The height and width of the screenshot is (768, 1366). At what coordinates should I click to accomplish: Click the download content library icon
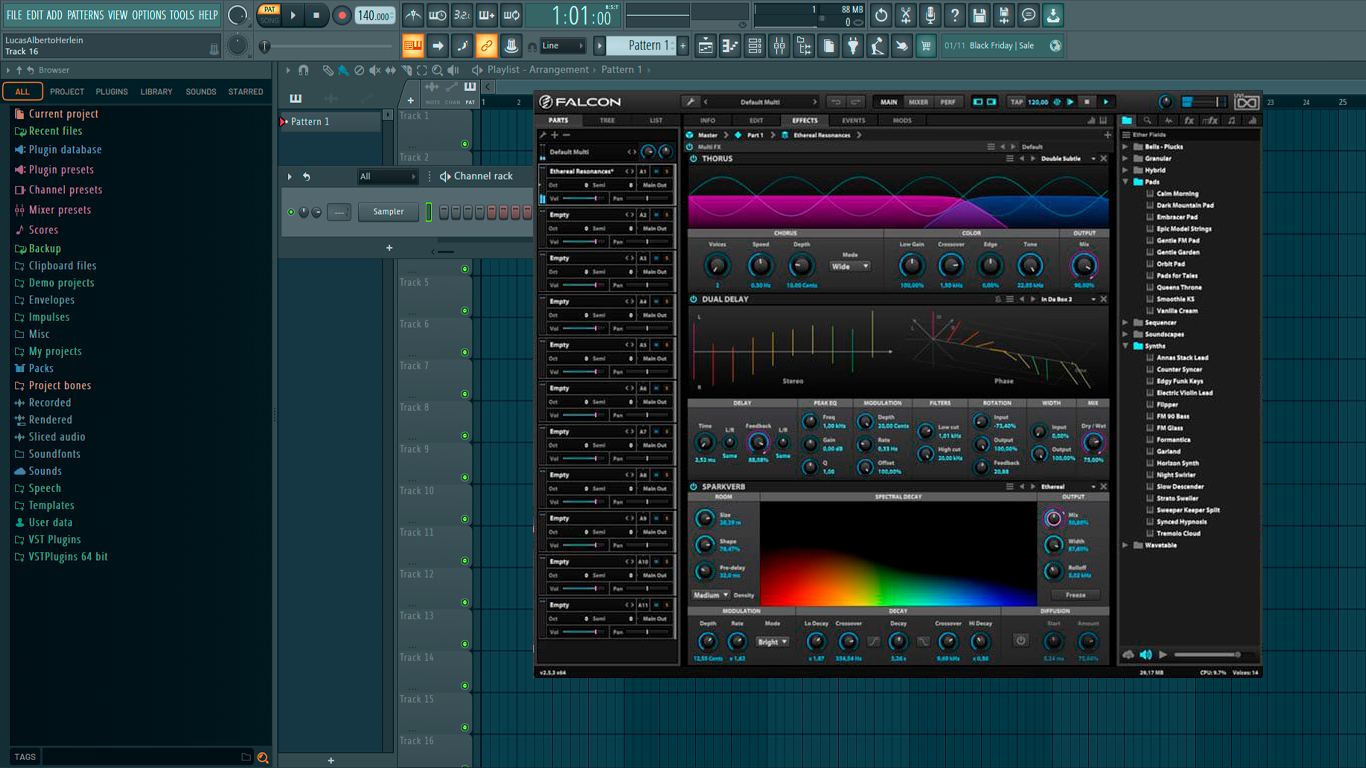[x=1053, y=15]
